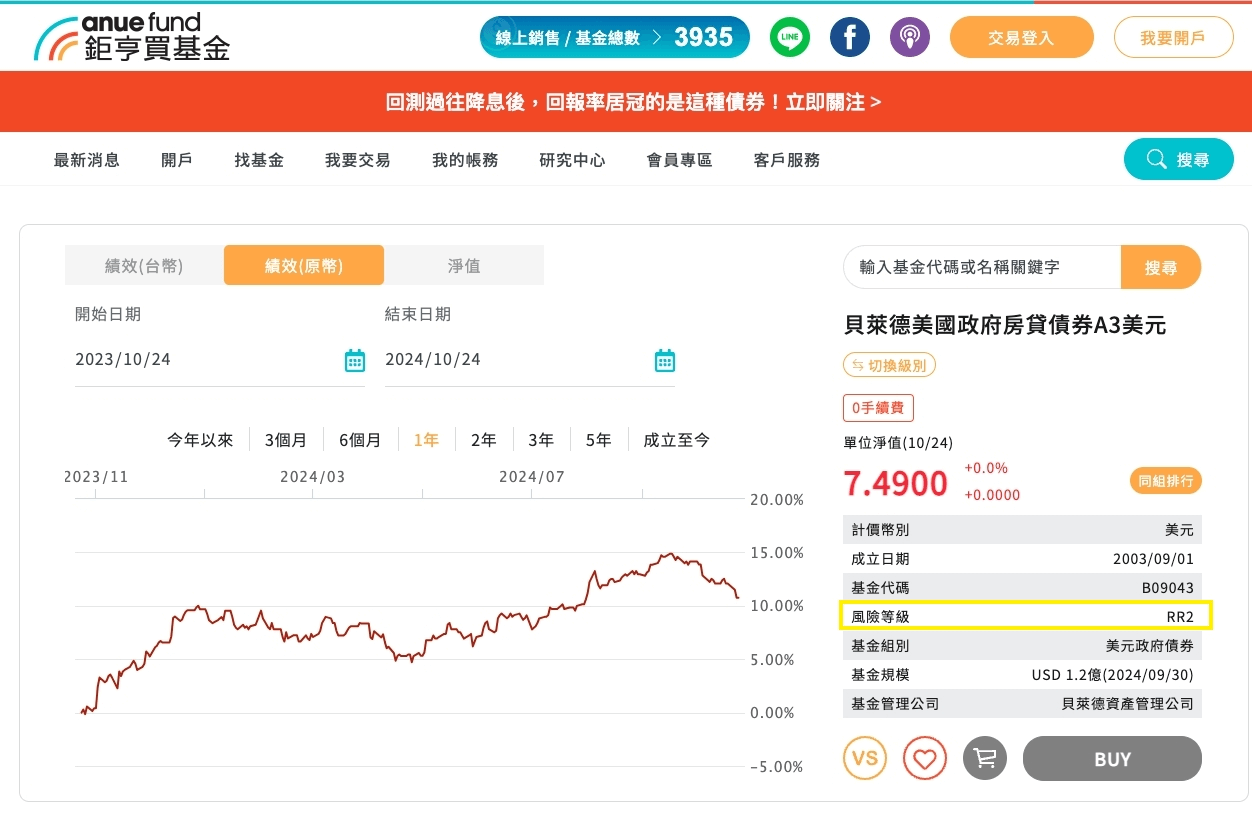The height and width of the screenshot is (816, 1252).
Task: Open 客戶服務 menu
Action: point(787,160)
